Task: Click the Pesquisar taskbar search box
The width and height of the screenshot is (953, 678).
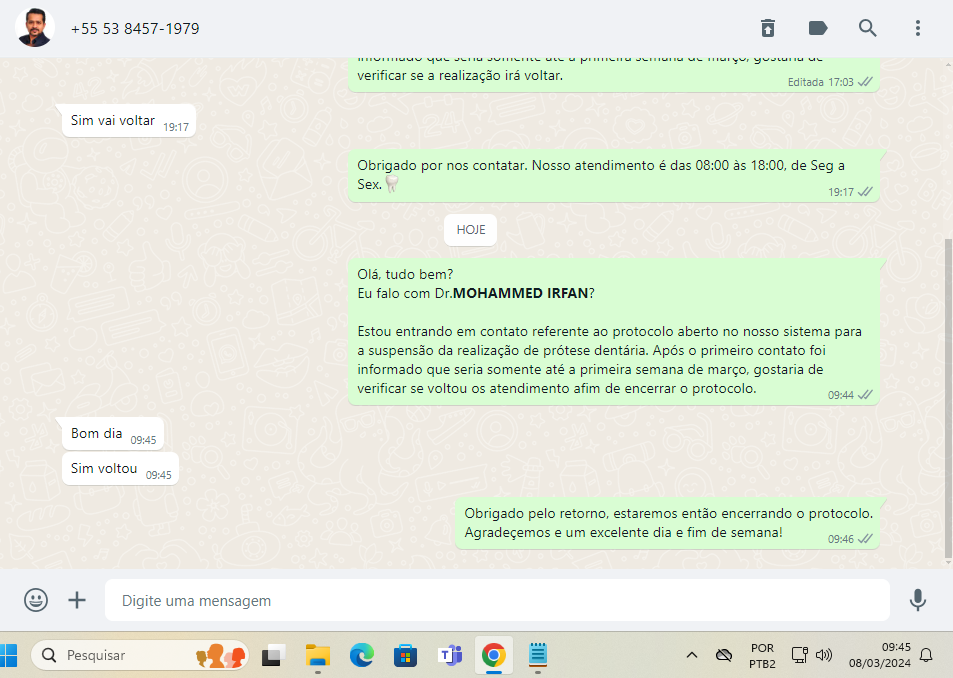Action: [x=140, y=656]
